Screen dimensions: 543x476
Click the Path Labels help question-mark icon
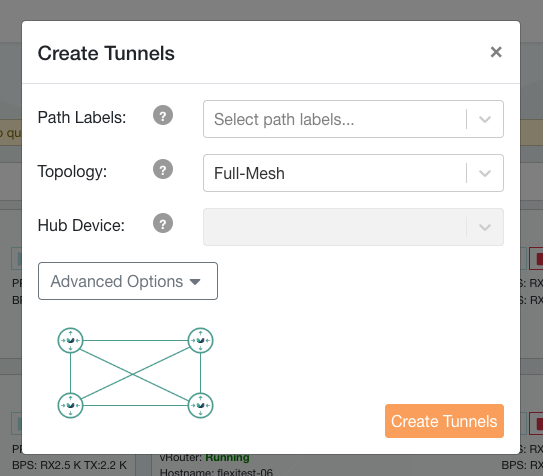click(163, 115)
